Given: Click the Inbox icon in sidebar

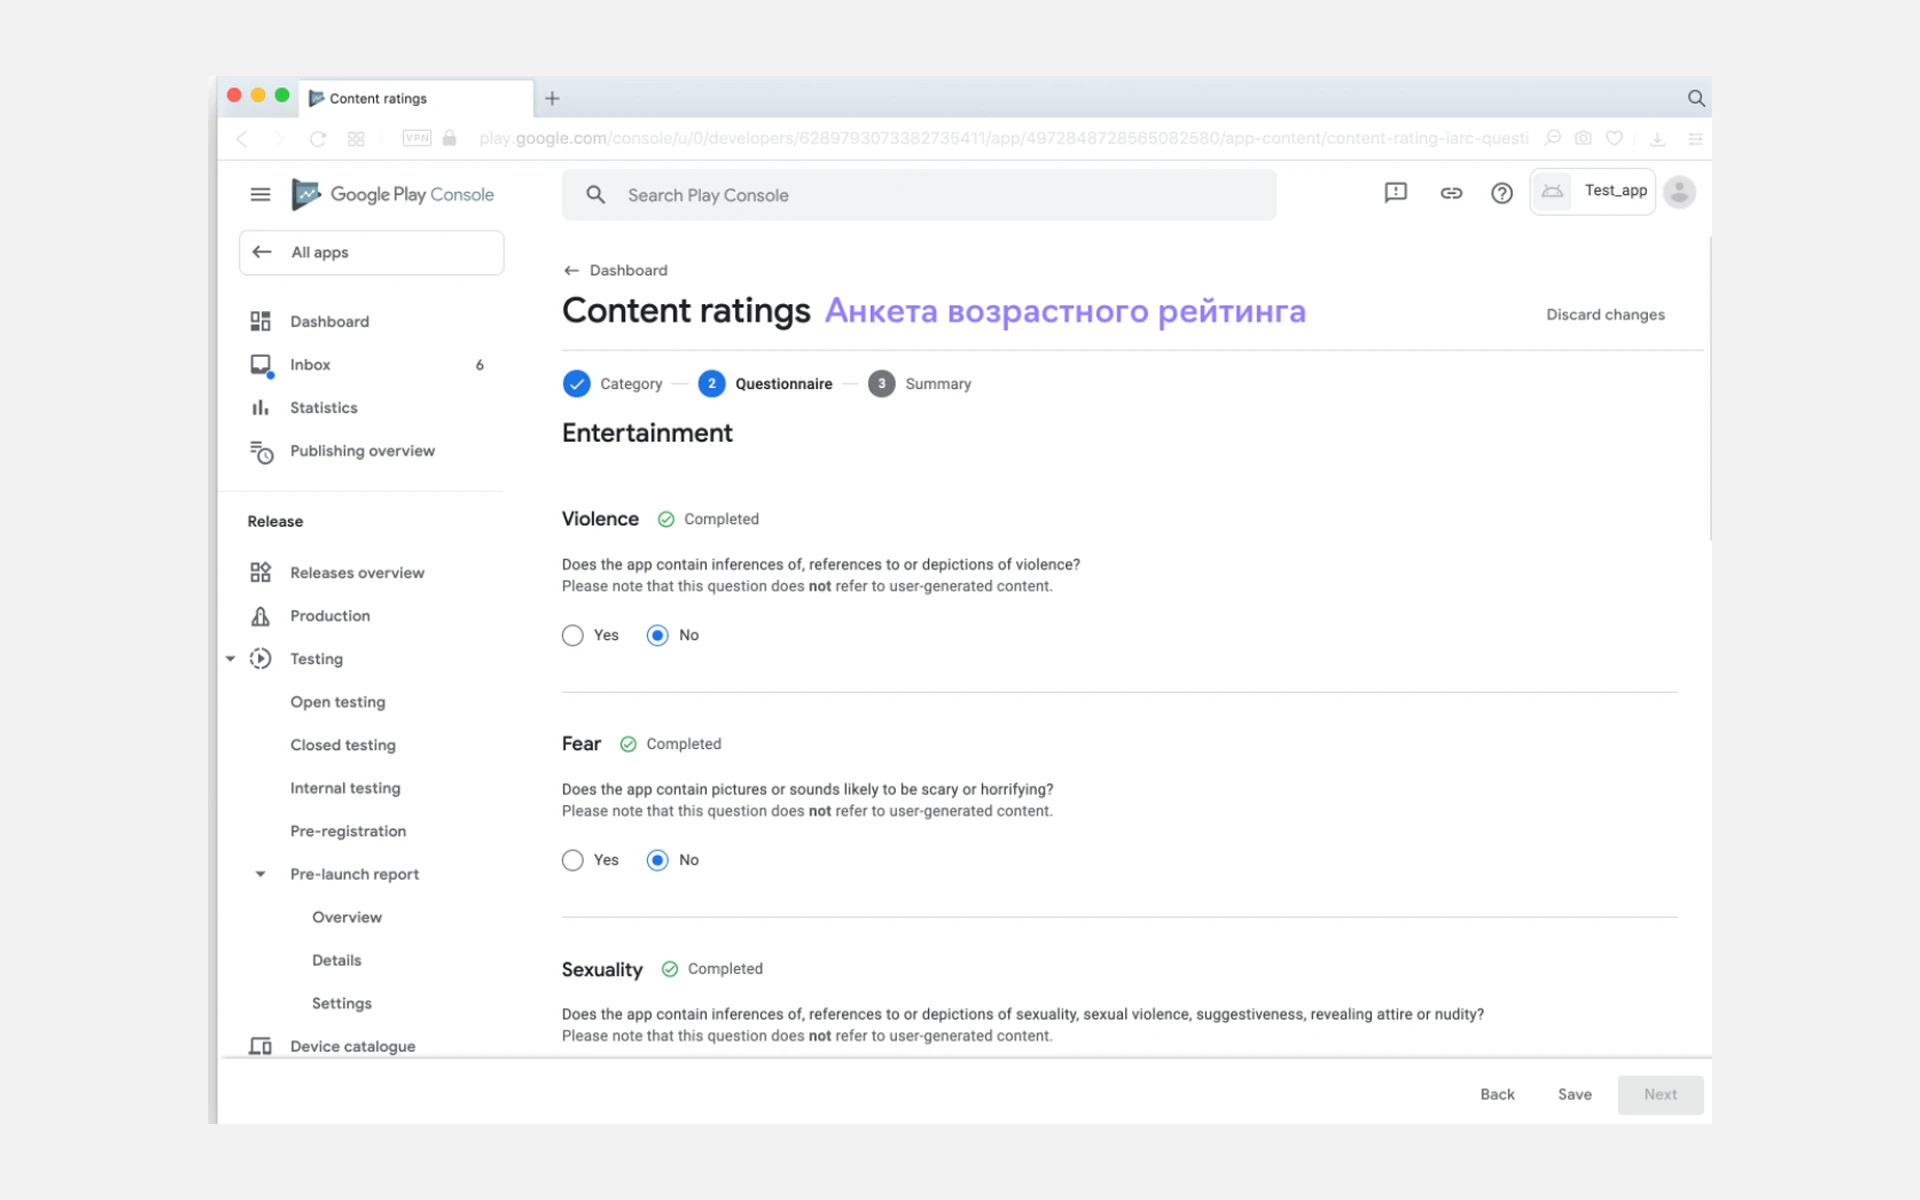Looking at the screenshot, I should pos(261,365).
